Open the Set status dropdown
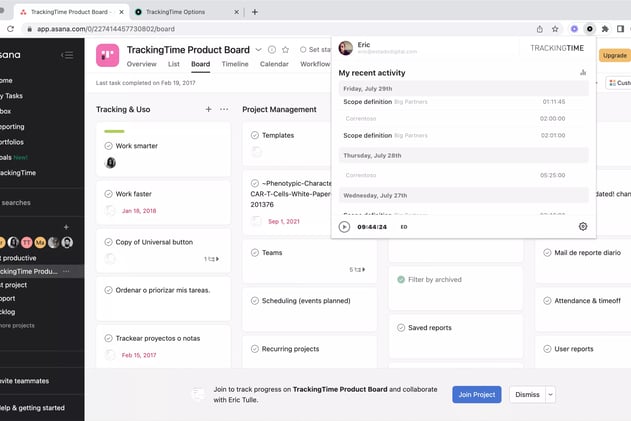This screenshot has width=631, height=421. click(x=316, y=50)
